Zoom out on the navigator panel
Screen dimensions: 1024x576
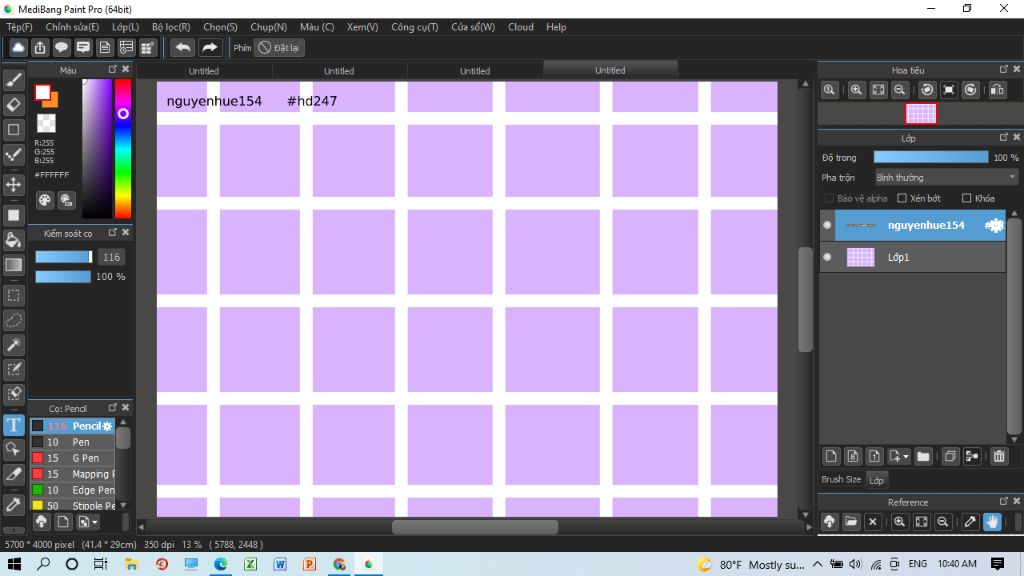[x=899, y=90]
